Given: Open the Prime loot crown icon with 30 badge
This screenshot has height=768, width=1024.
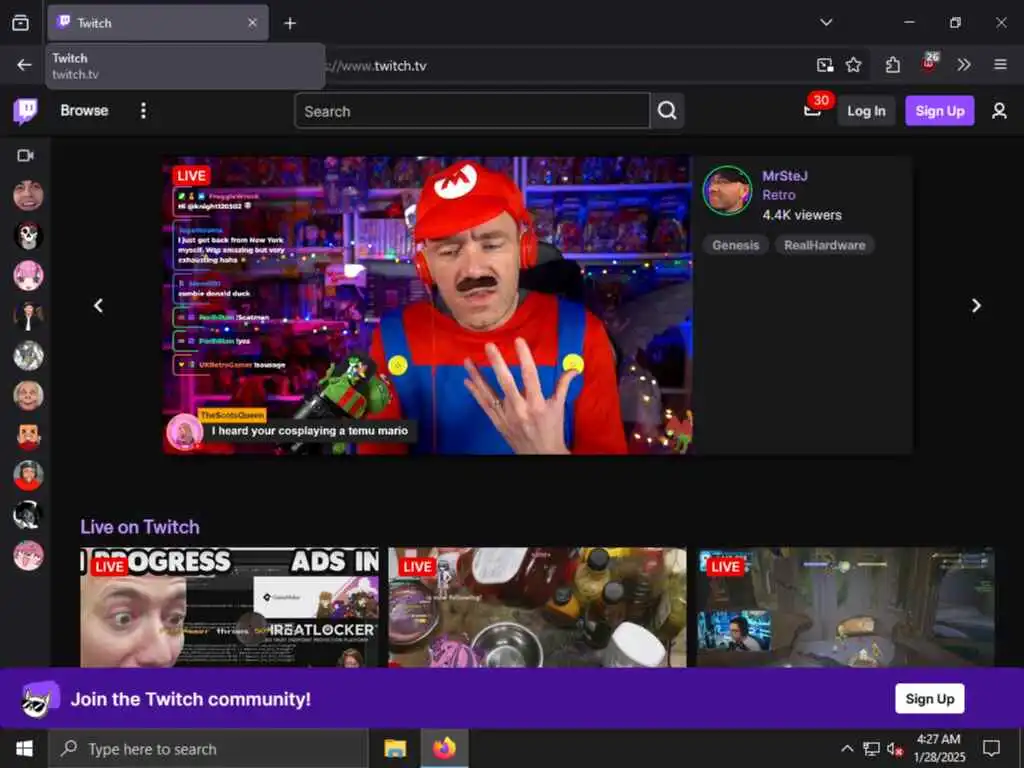Looking at the screenshot, I should pos(812,110).
